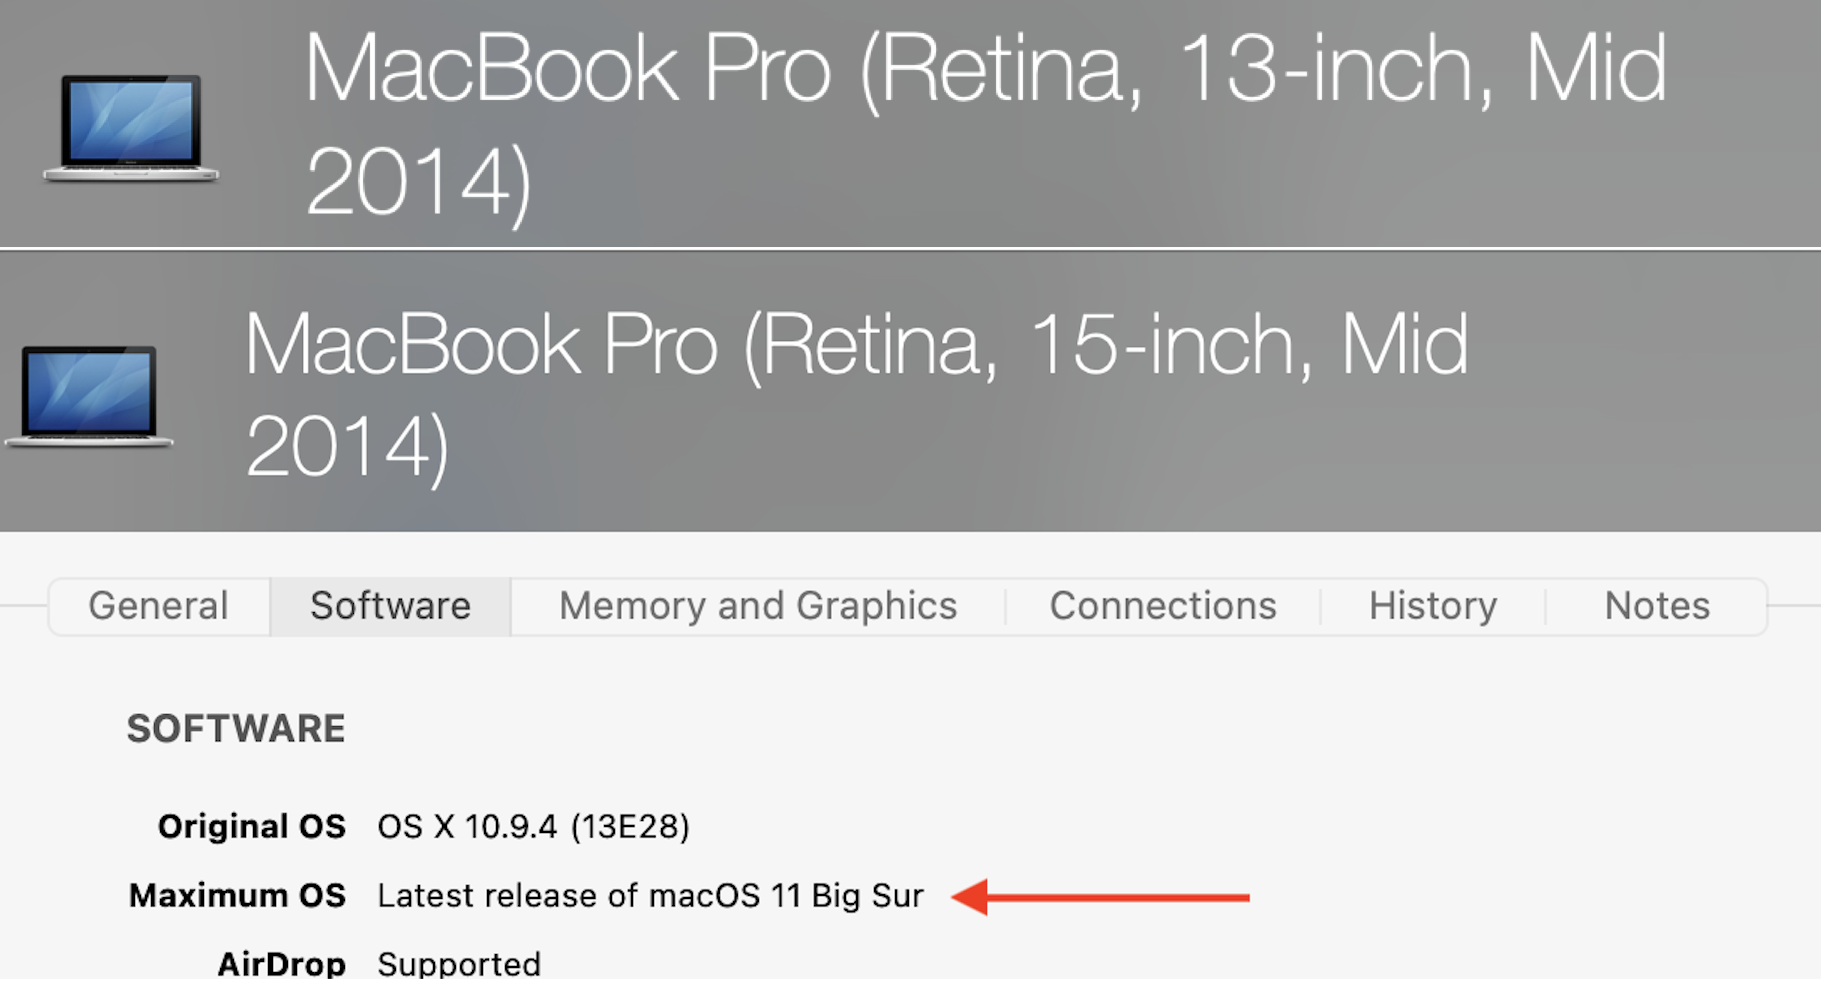This screenshot has width=1821, height=986.
Task: Click the Maximum OS label
Action: (x=237, y=895)
